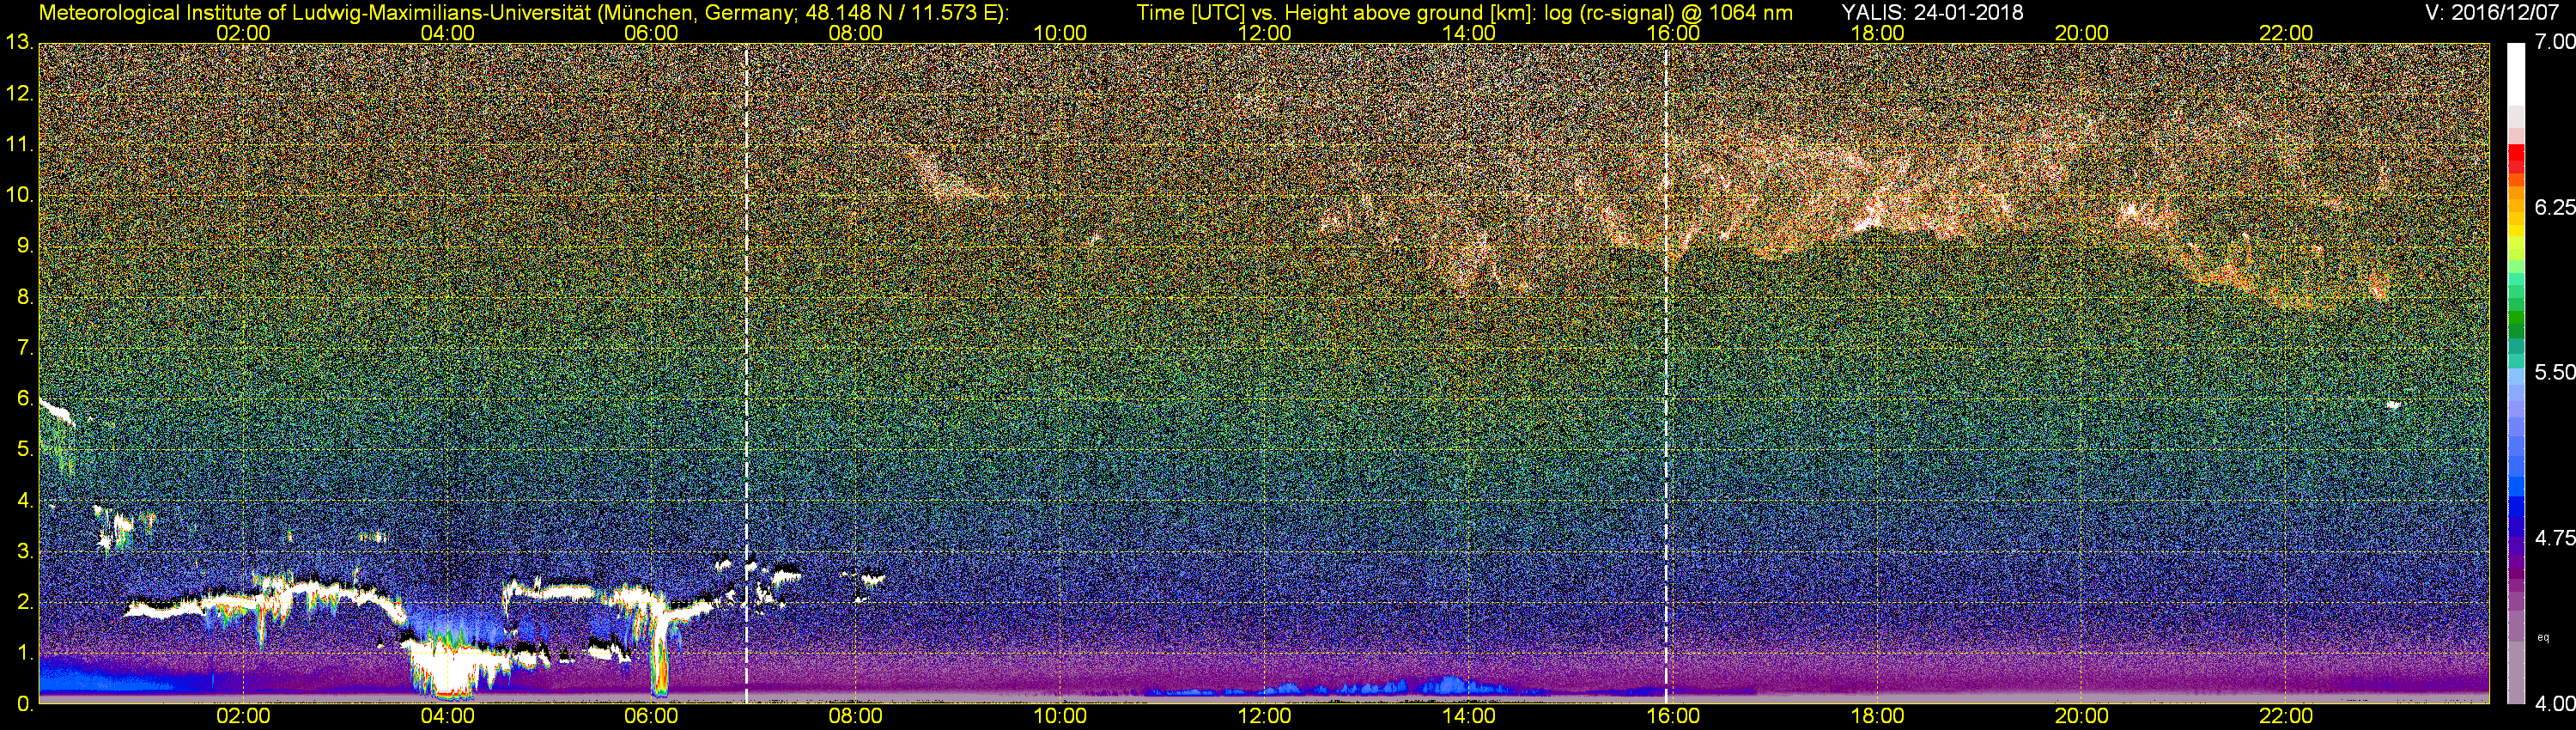The width and height of the screenshot is (2576, 730).
Task: Click the 04:00 label on the top time axis
Action: click(447, 33)
